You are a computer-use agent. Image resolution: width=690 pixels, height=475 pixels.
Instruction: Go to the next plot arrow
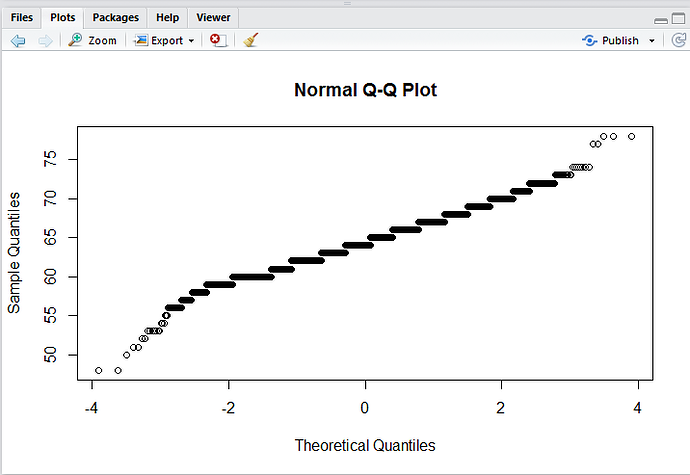coord(45,41)
